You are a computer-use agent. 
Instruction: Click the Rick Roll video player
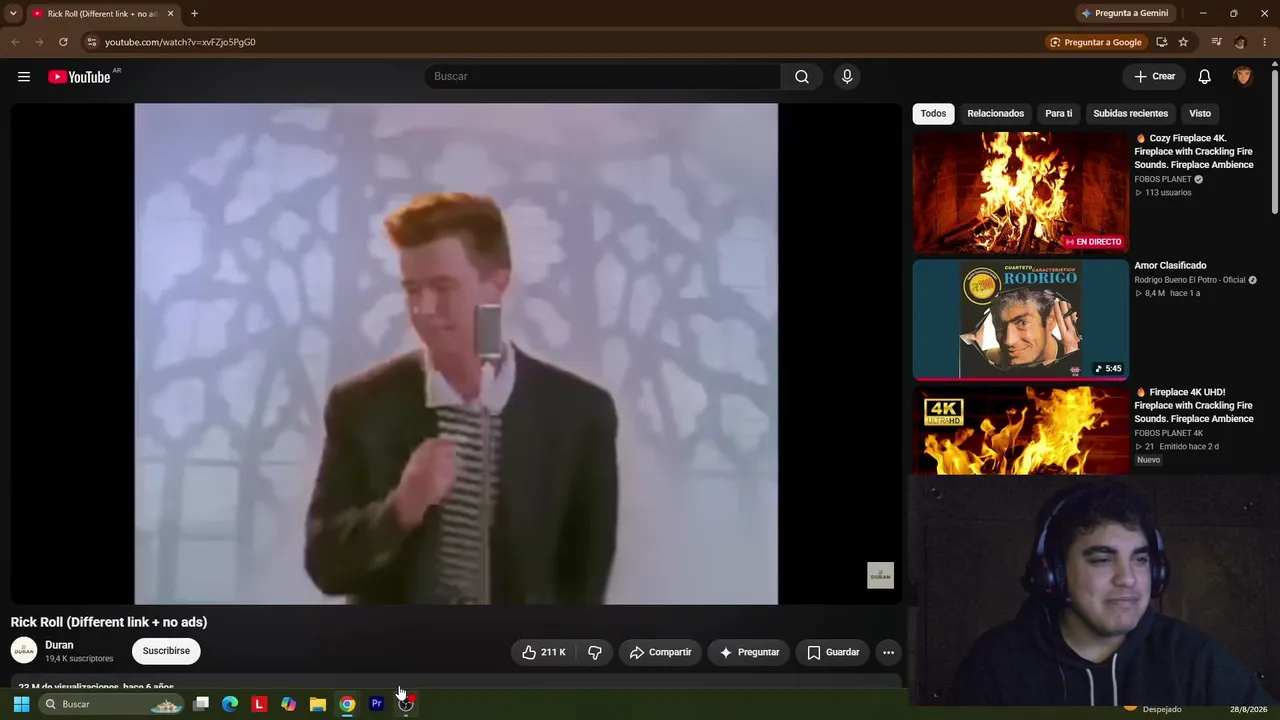[x=456, y=354]
